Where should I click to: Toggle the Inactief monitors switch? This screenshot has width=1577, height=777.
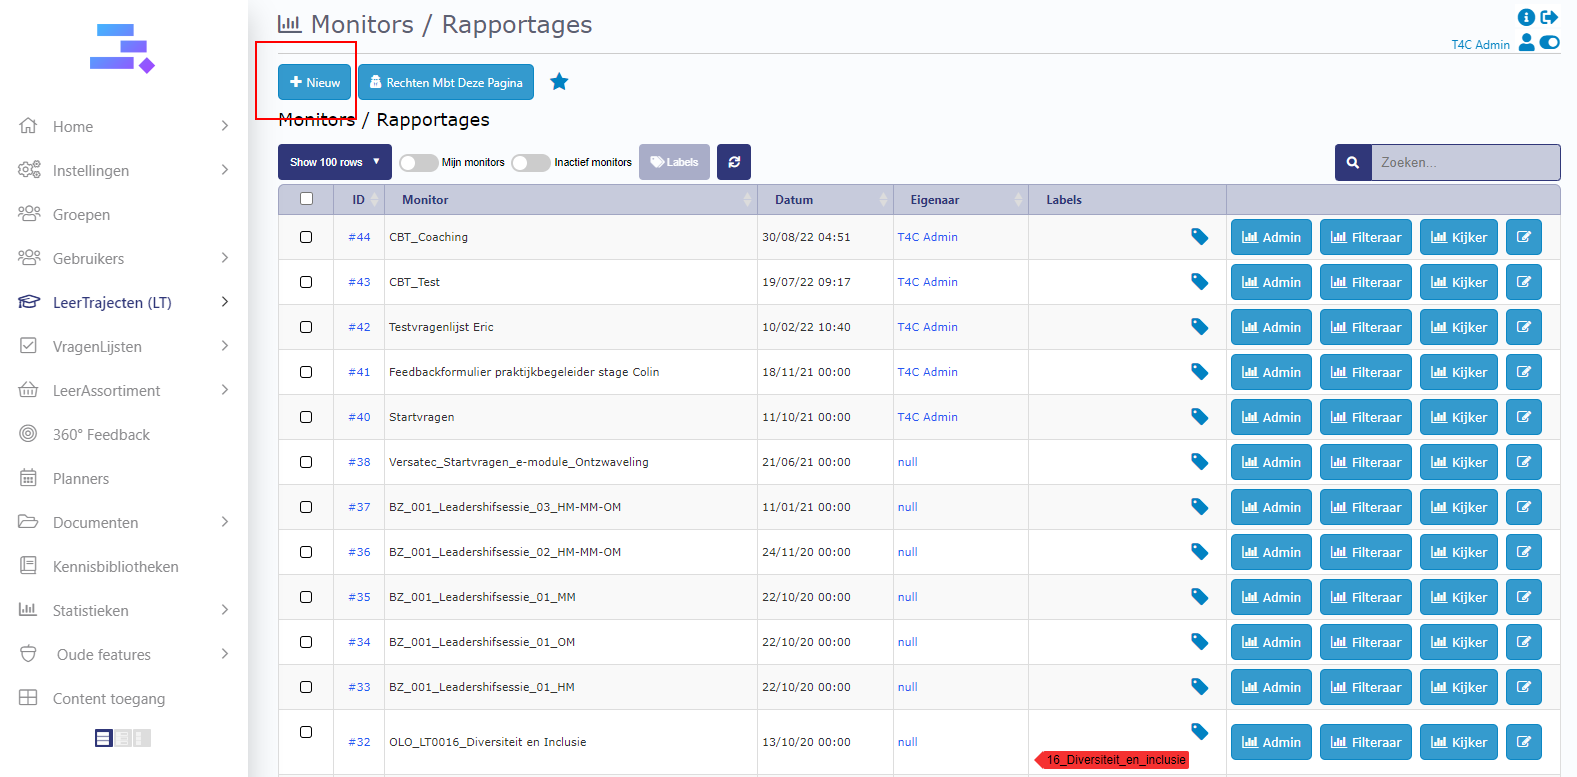[530, 162]
